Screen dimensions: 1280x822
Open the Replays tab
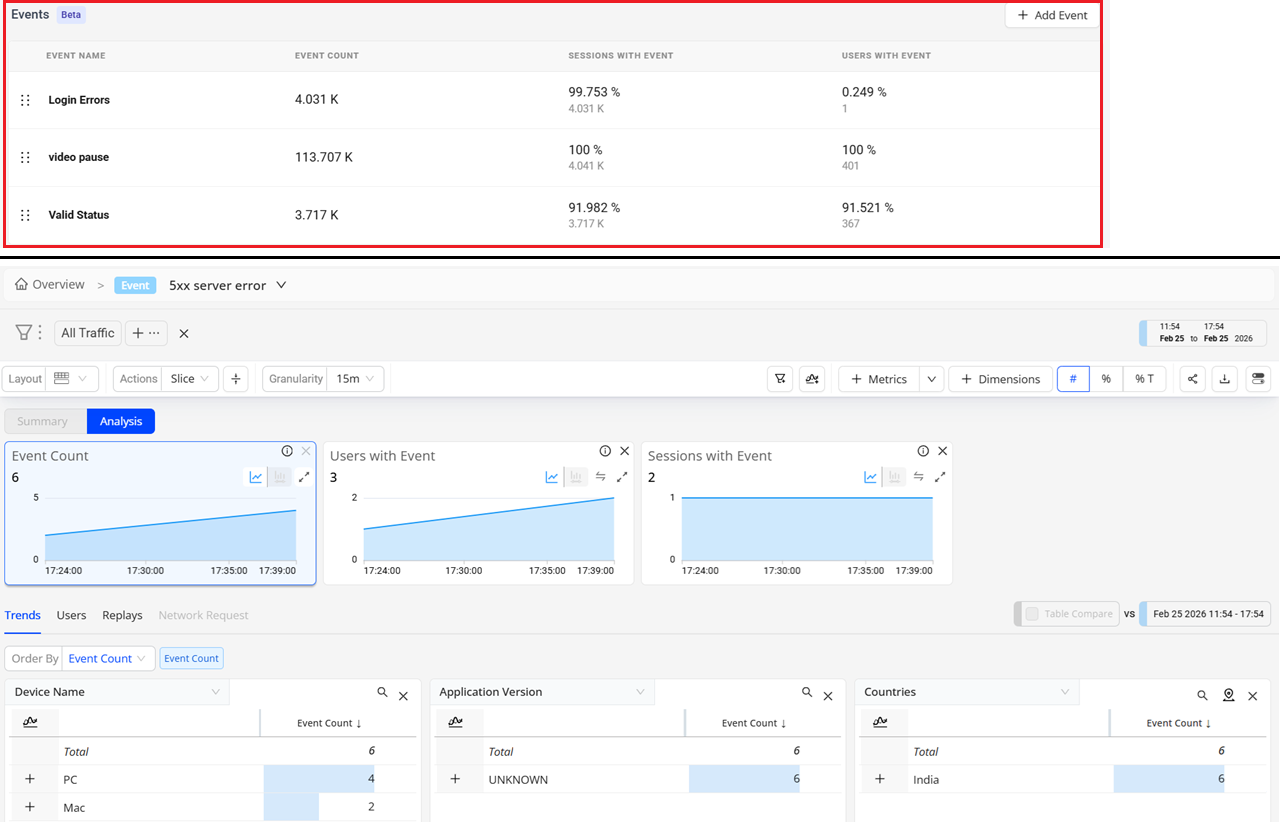pos(122,615)
